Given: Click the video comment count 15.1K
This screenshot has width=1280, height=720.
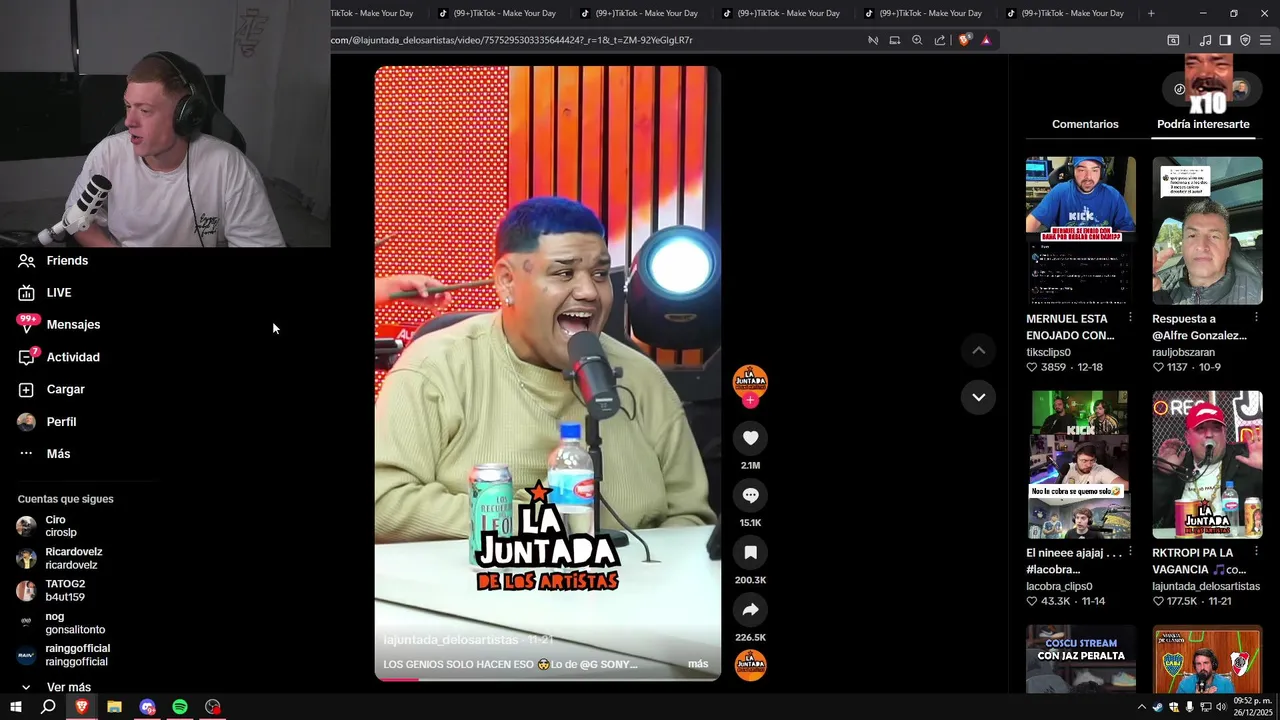Looking at the screenshot, I should [750, 522].
